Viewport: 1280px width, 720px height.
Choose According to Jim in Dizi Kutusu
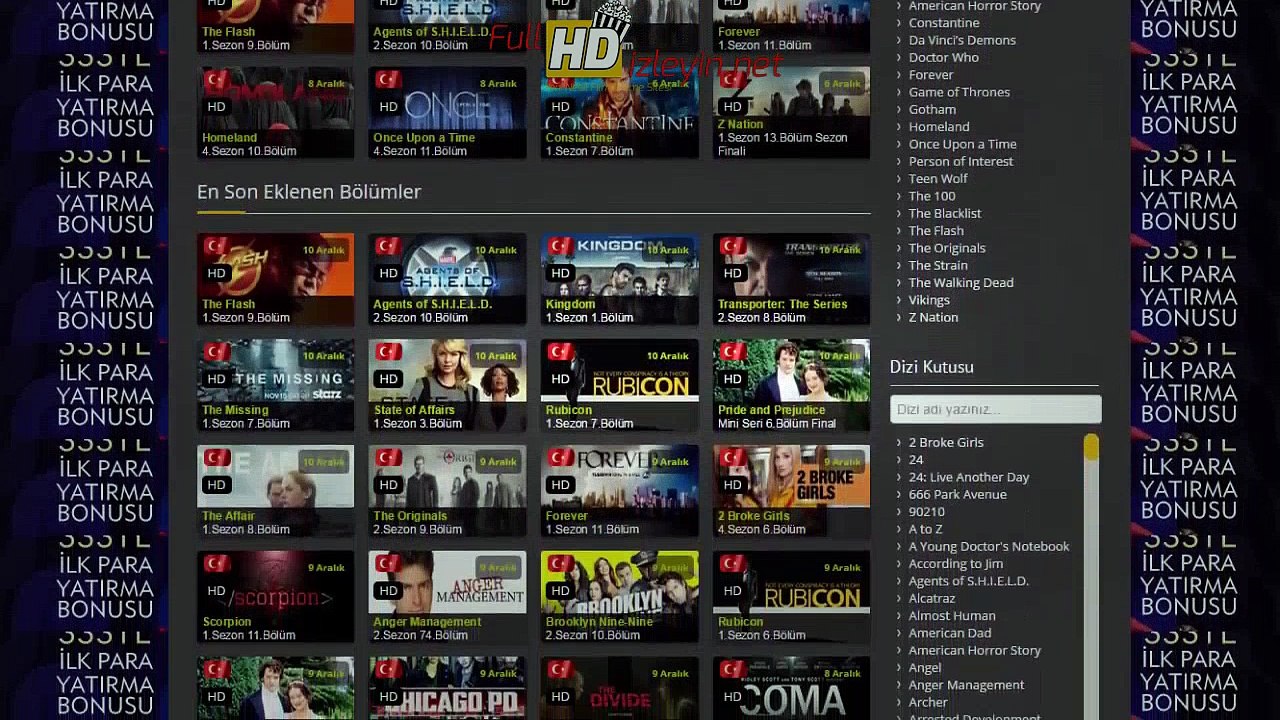click(x=955, y=564)
